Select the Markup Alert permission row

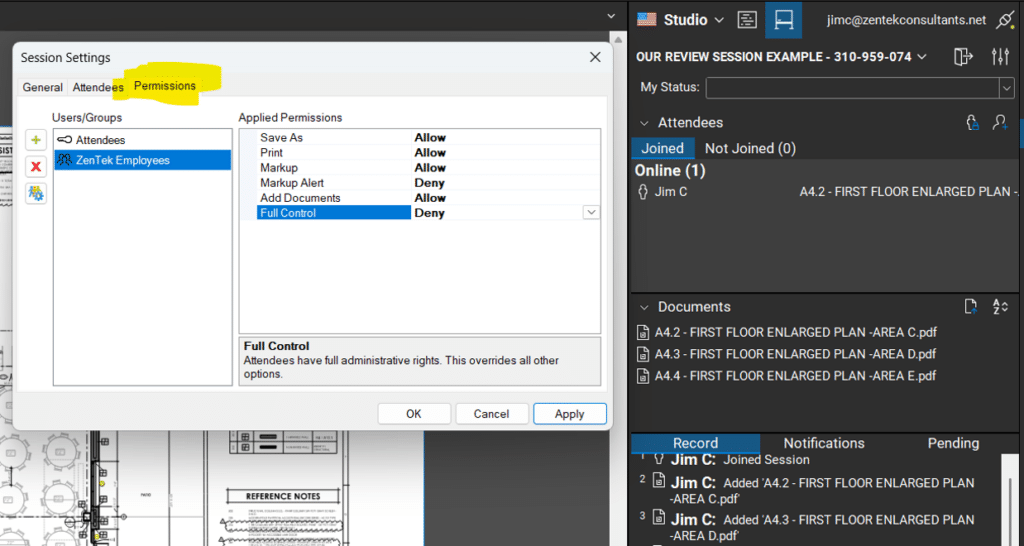pos(419,183)
